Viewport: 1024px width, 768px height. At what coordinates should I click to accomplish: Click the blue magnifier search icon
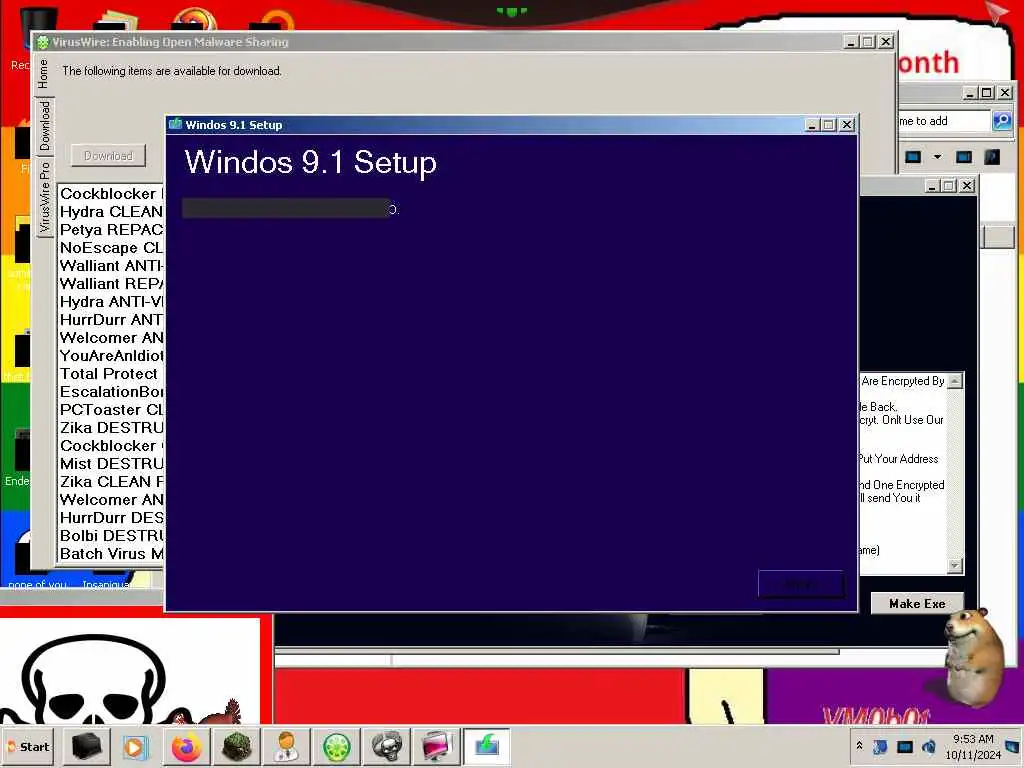click(1002, 120)
